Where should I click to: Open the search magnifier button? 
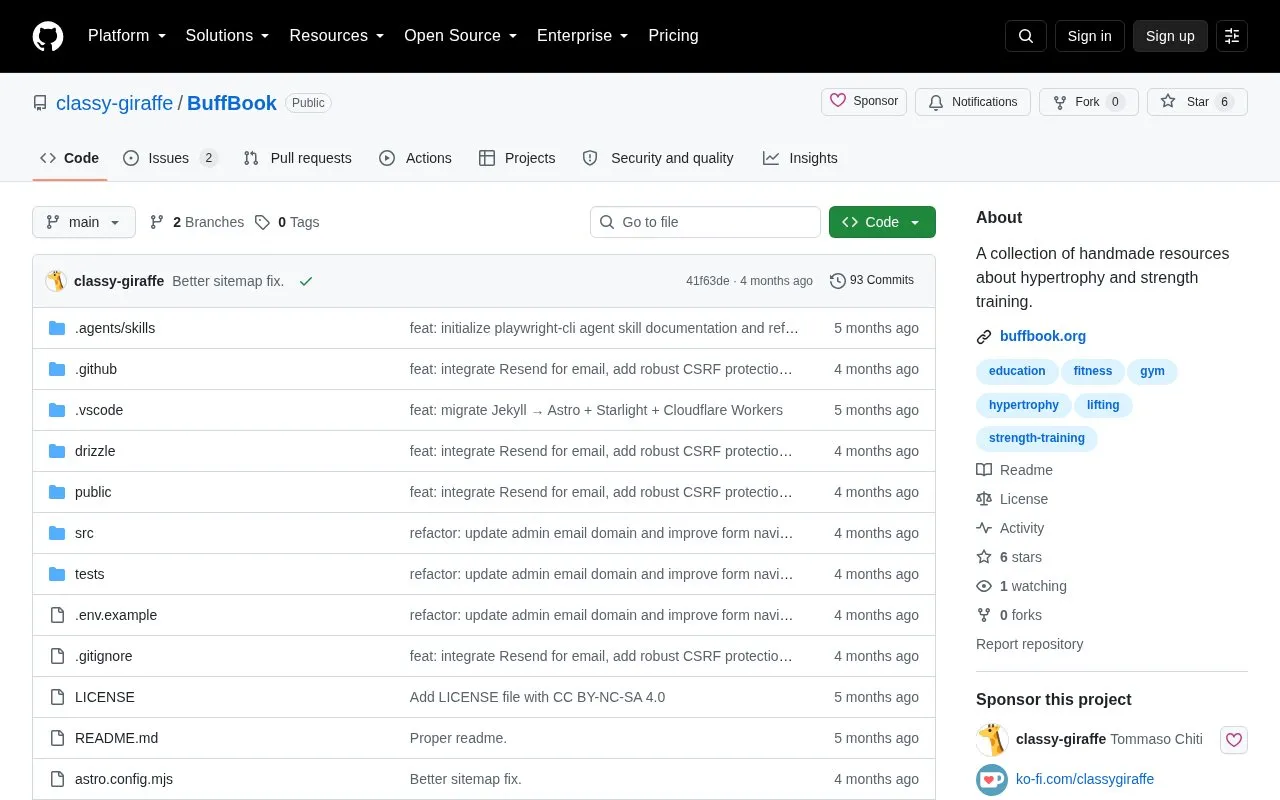point(1026,36)
